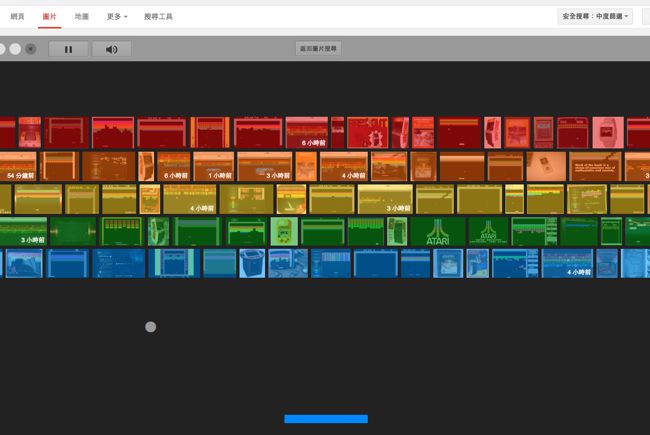Switch to the 網頁 tab
This screenshot has height=435, width=650.
click(17, 17)
